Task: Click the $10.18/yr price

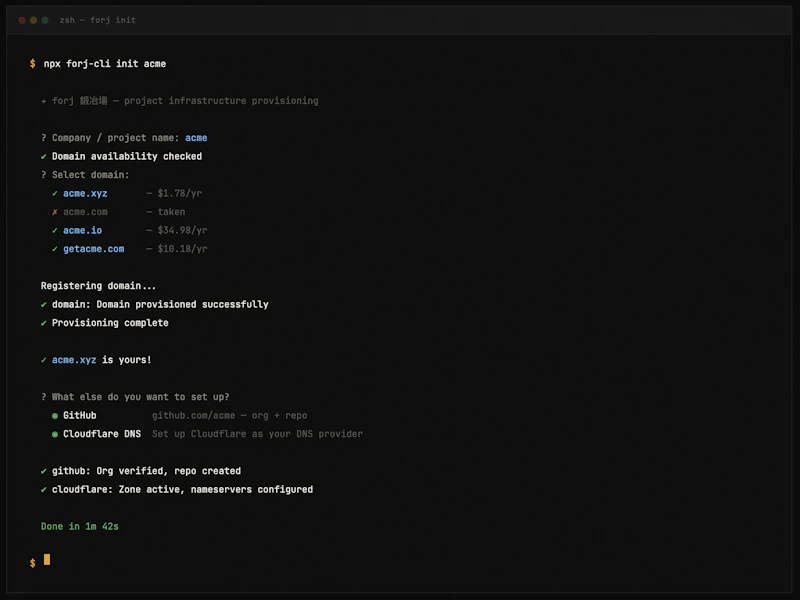Action: pos(182,249)
